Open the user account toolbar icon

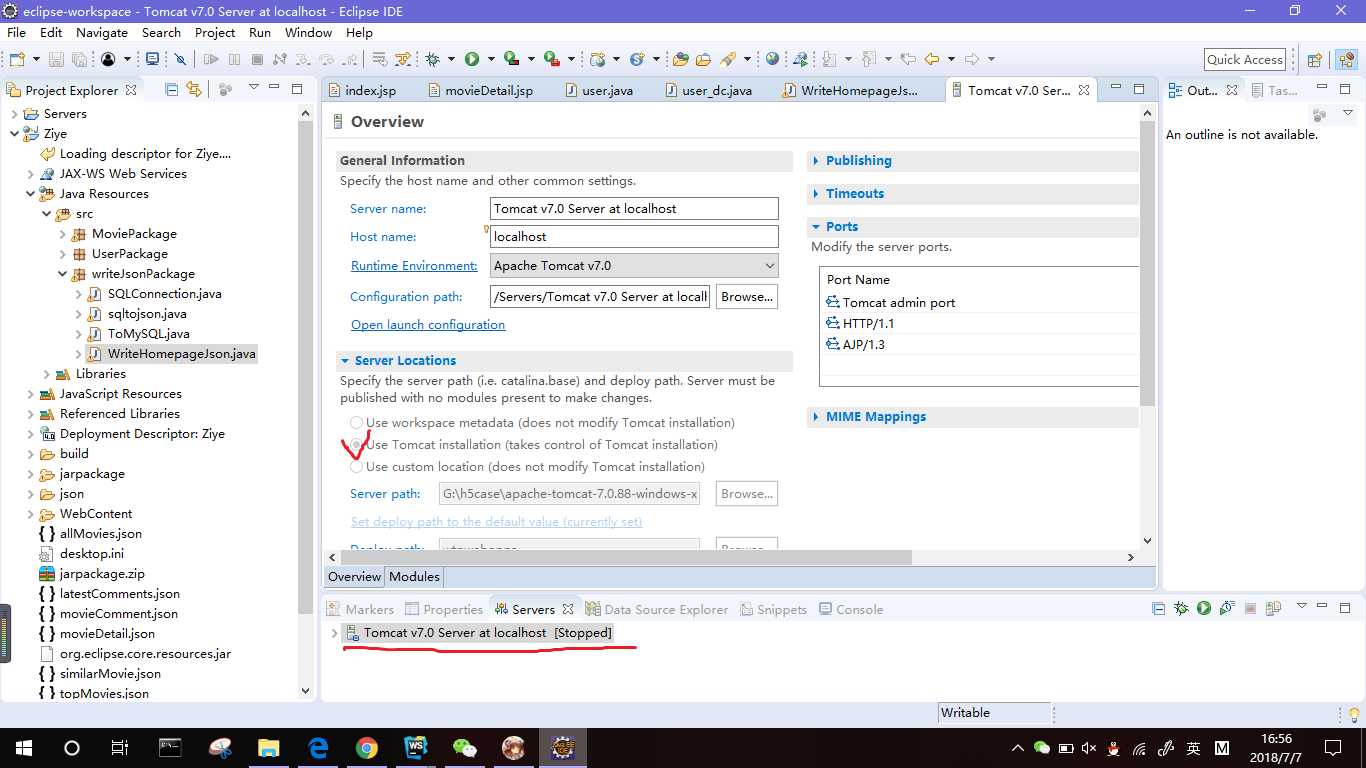coord(108,59)
